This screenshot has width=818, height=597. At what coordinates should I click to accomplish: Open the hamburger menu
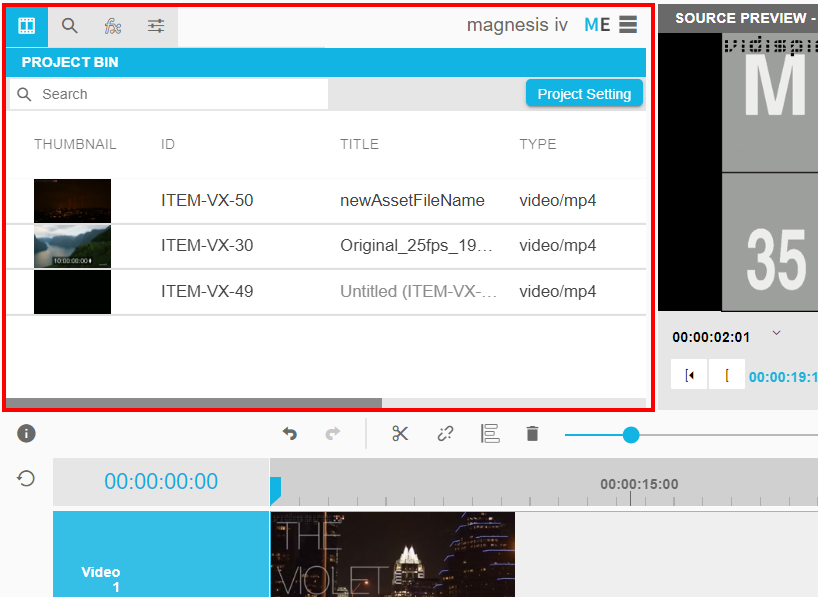(x=627, y=25)
